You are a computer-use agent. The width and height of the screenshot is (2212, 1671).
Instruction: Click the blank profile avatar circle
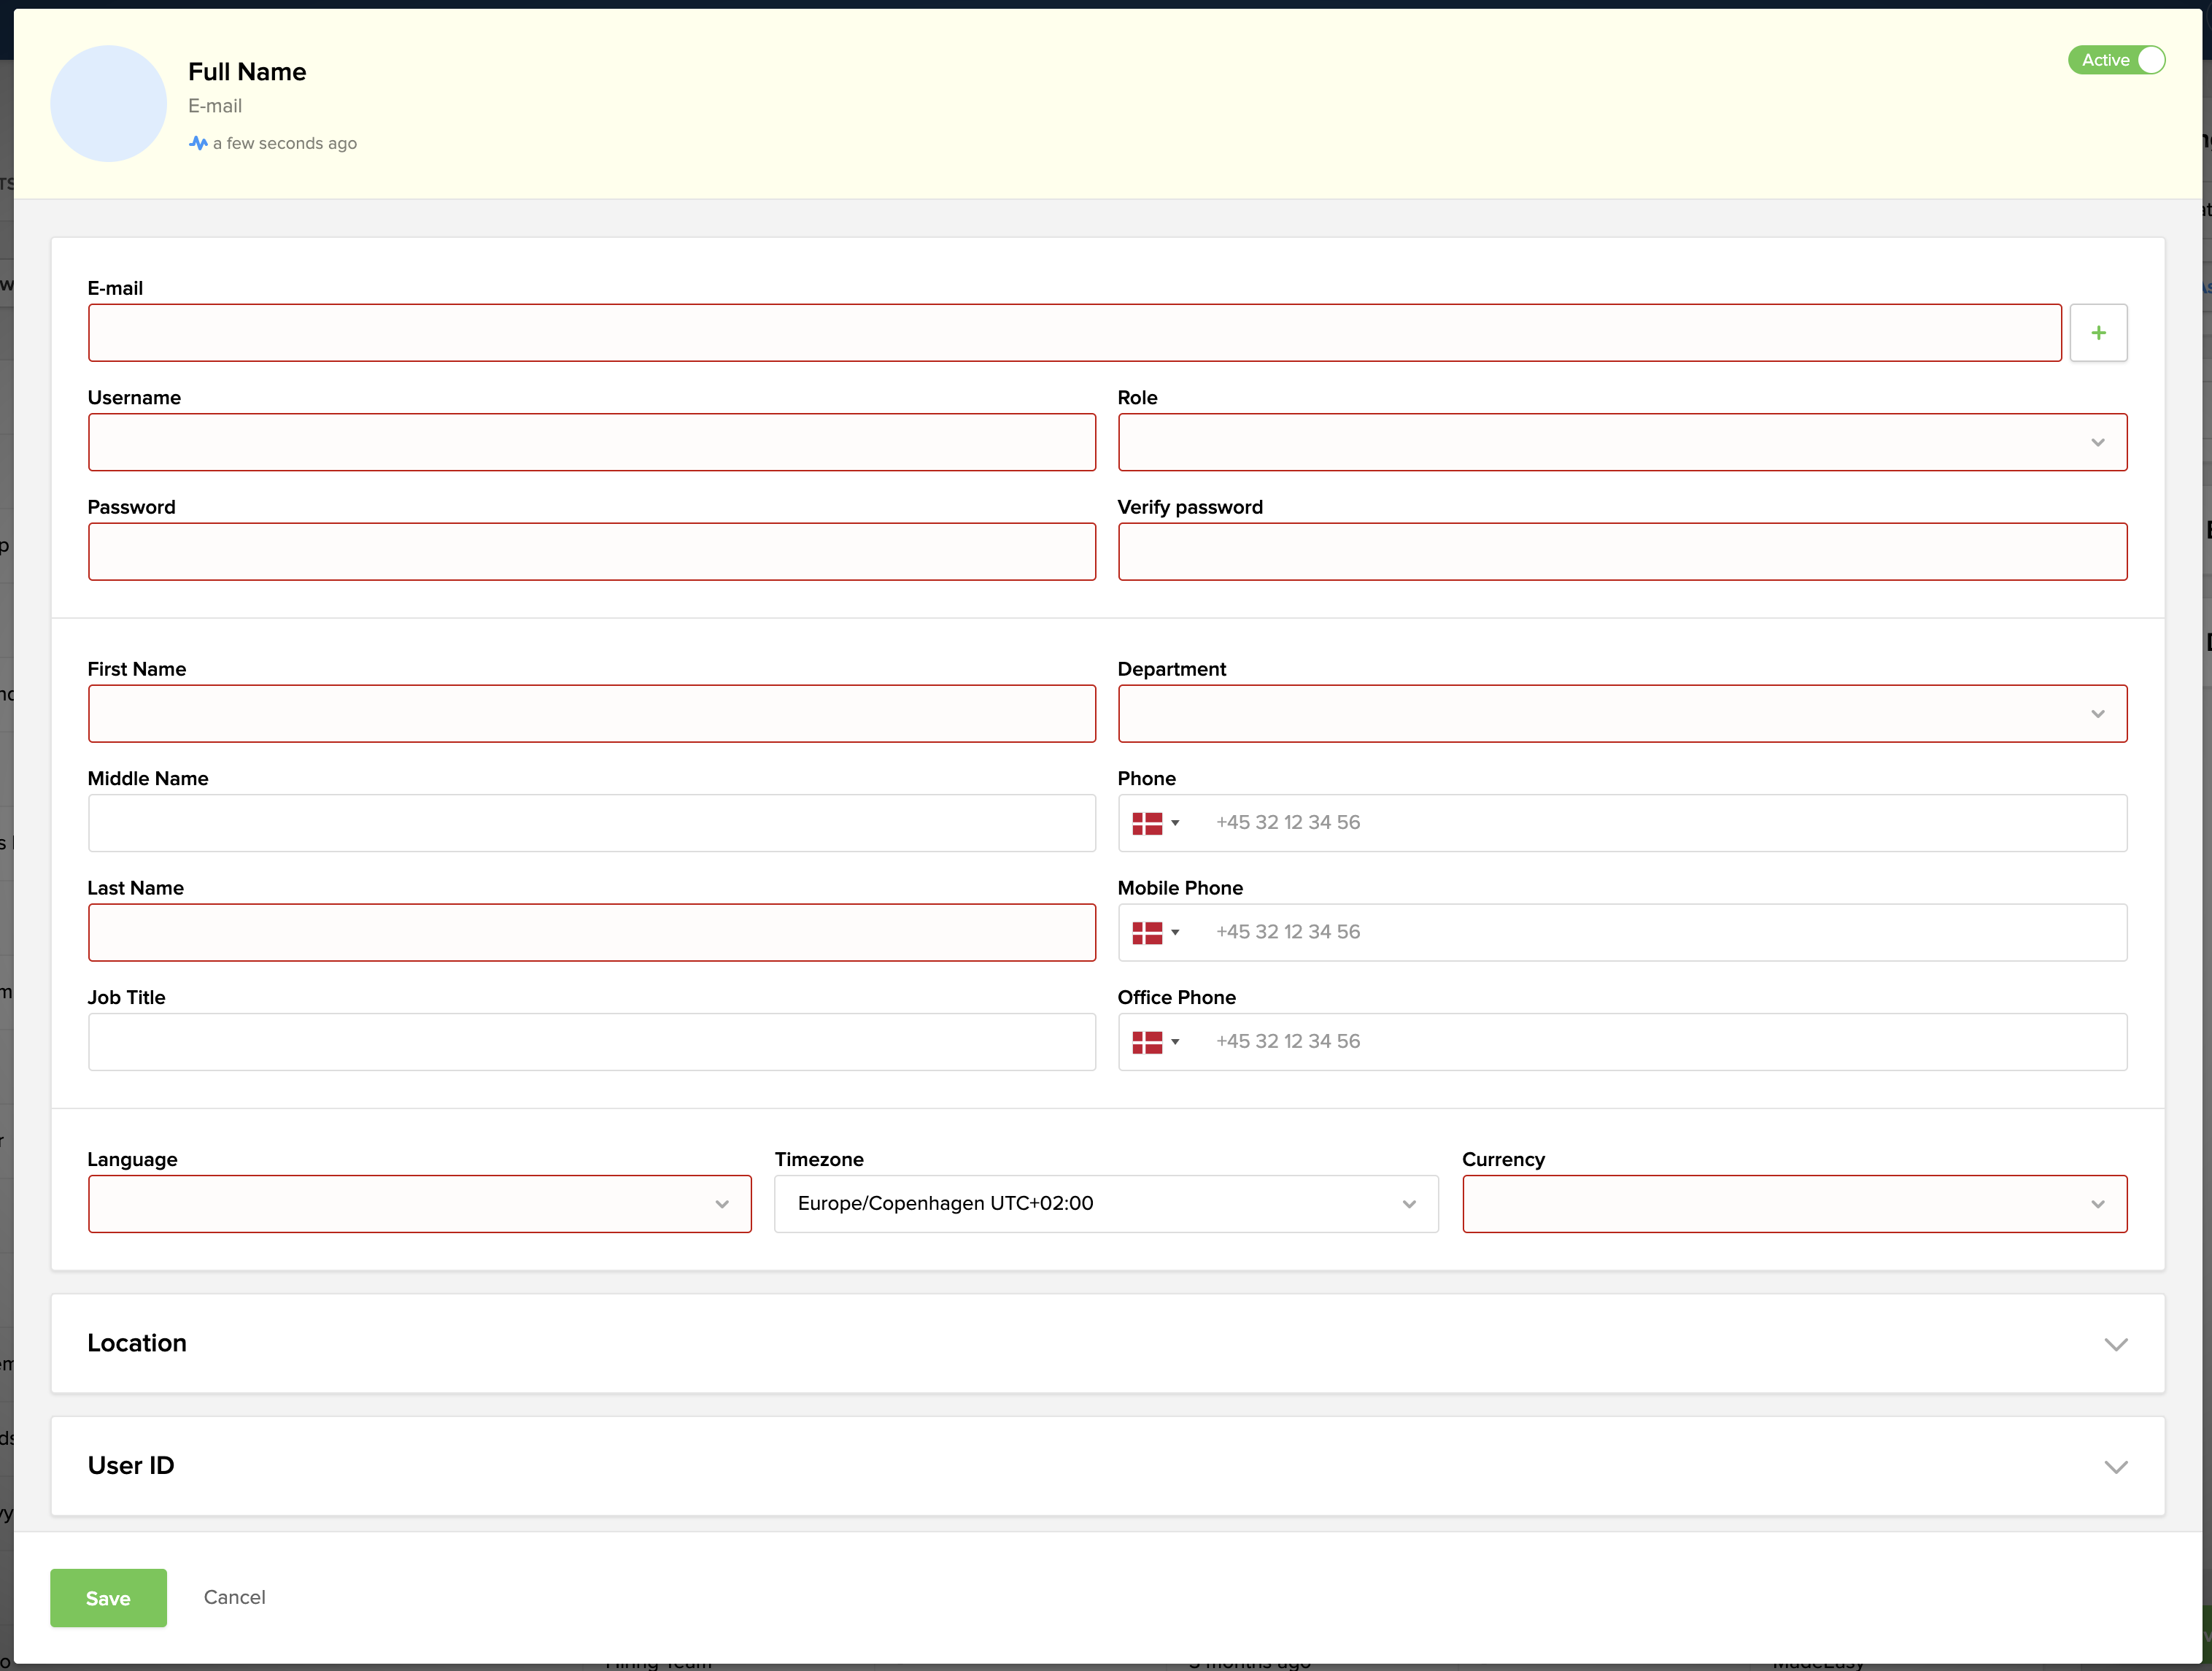(108, 103)
